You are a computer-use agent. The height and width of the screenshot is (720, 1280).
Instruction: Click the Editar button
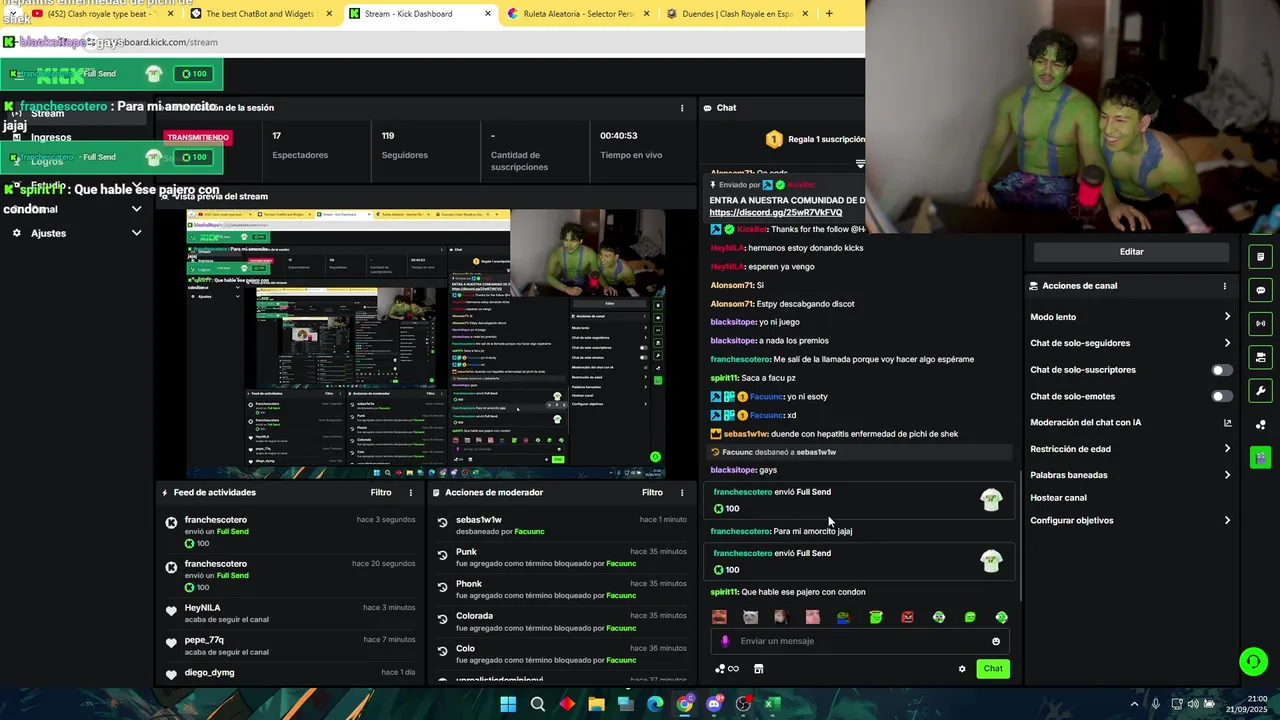coord(1131,252)
